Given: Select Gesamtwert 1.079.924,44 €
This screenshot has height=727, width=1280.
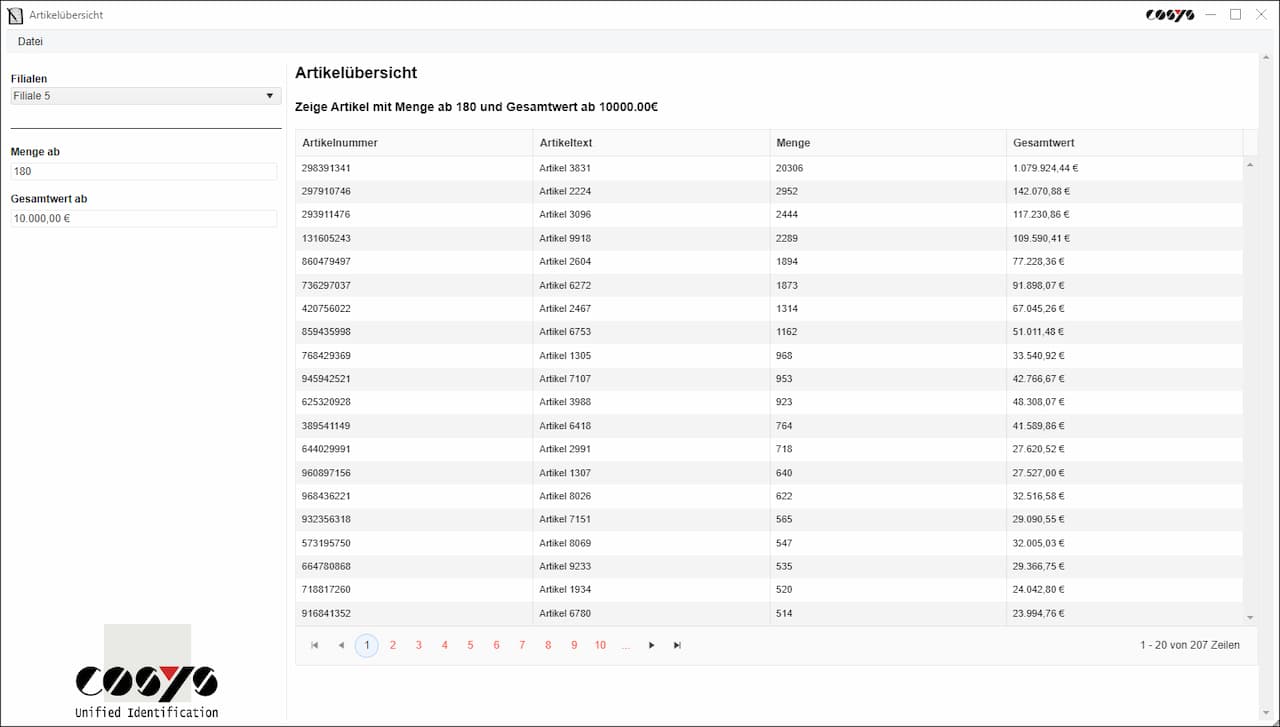Looking at the screenshot, I should [1125, 168].
